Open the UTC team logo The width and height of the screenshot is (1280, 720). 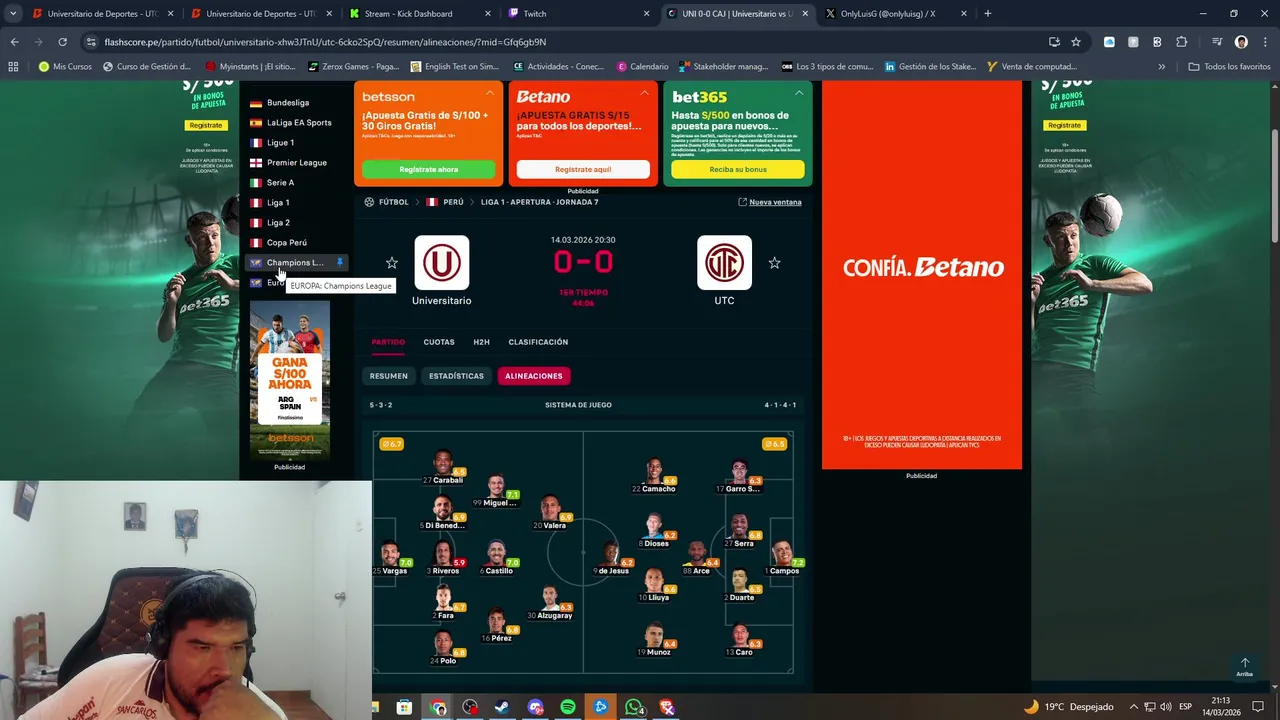724,263
